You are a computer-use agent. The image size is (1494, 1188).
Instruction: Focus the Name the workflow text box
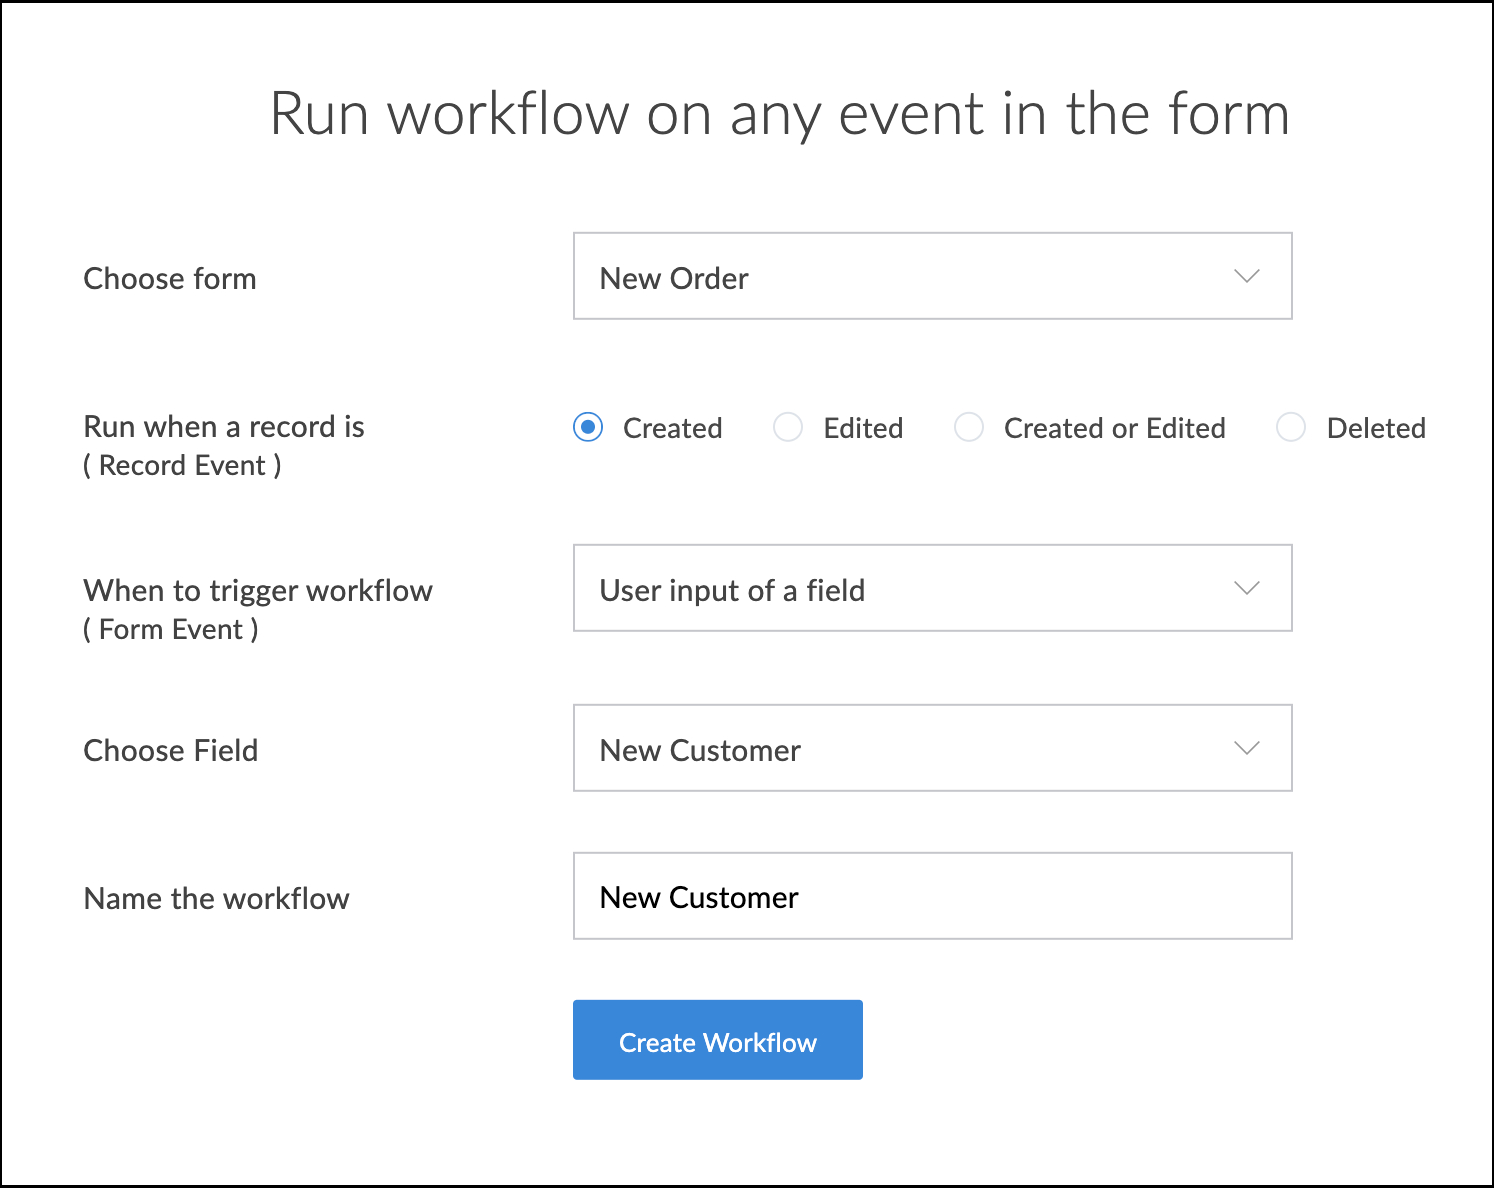pyautogui.click(x=932, y=896)
